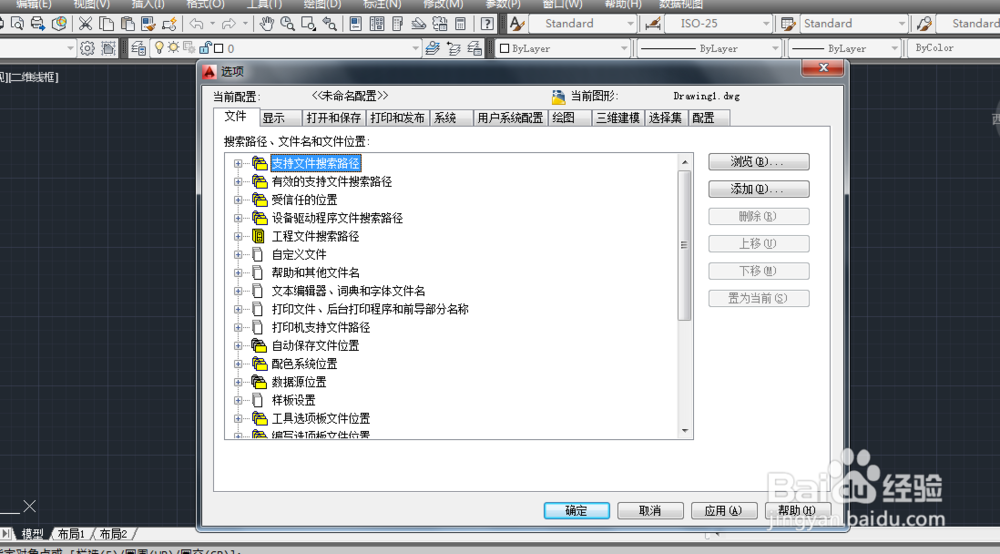Toggle layer 0 lock padlock icon
Image resolution: width=1000 pixels, height=554 pixels.
click(205, 48)
